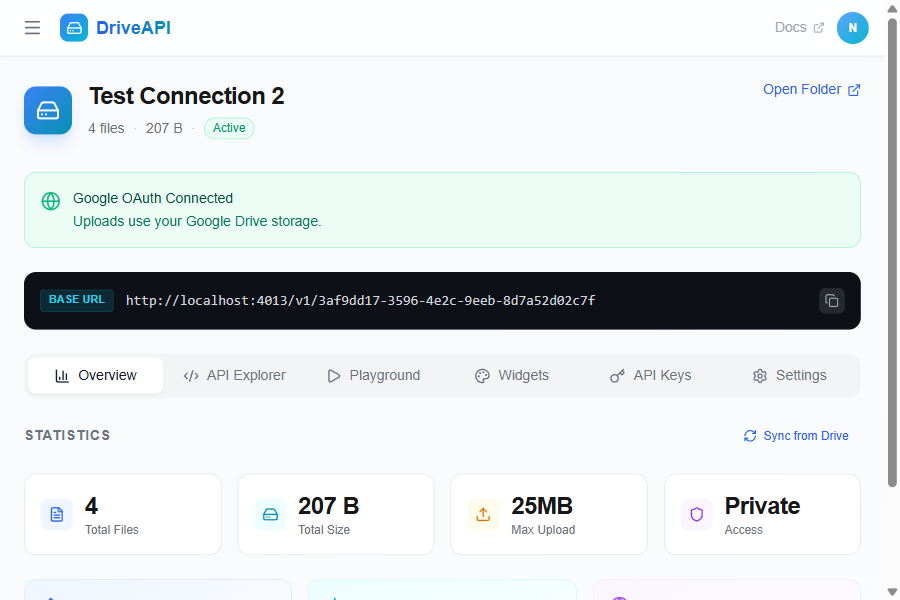Click the upload icon on the 25MB card
The width and height of the screenshot is (900, 600).
(x=483, y=514)
